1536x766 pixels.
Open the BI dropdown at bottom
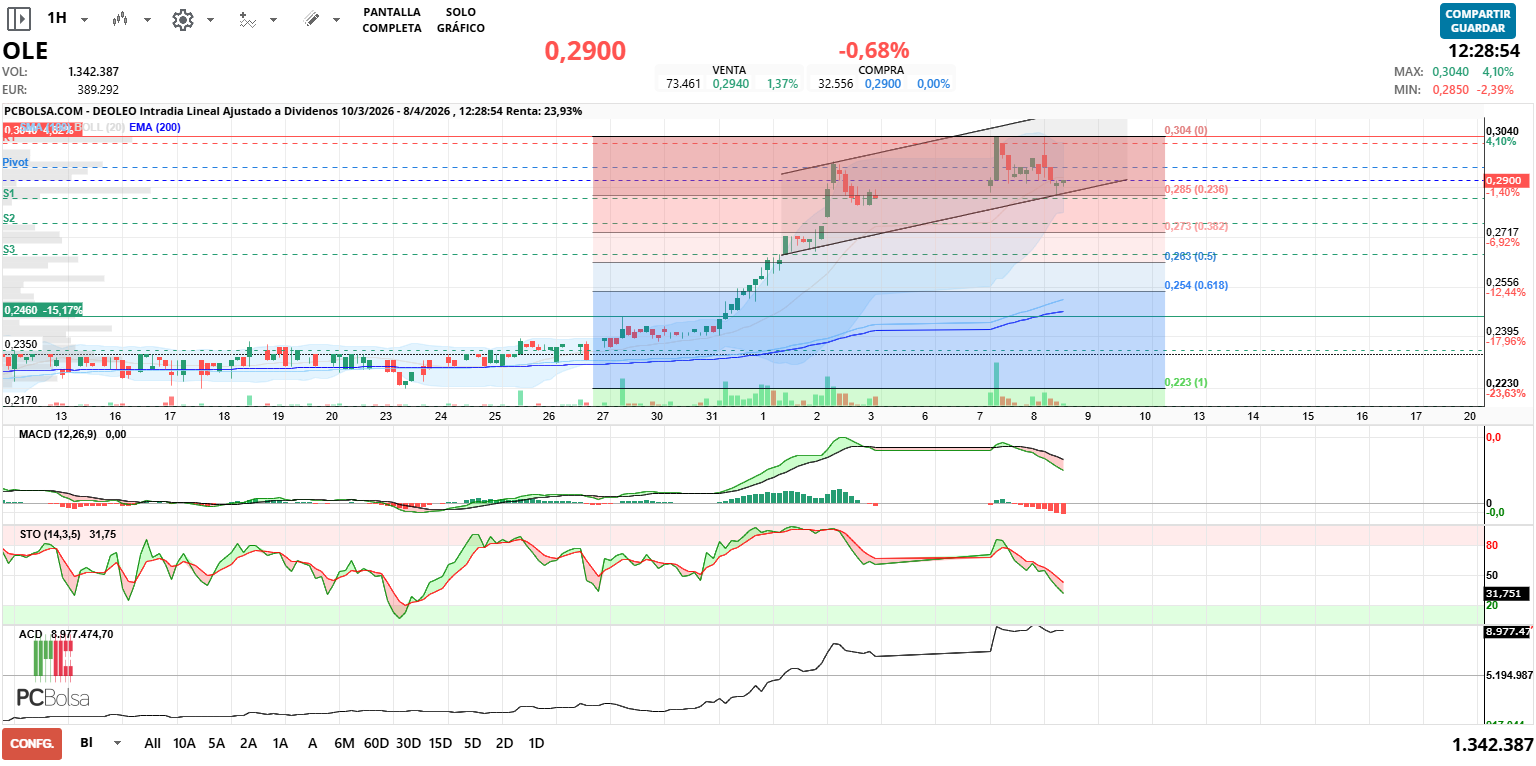117,744
